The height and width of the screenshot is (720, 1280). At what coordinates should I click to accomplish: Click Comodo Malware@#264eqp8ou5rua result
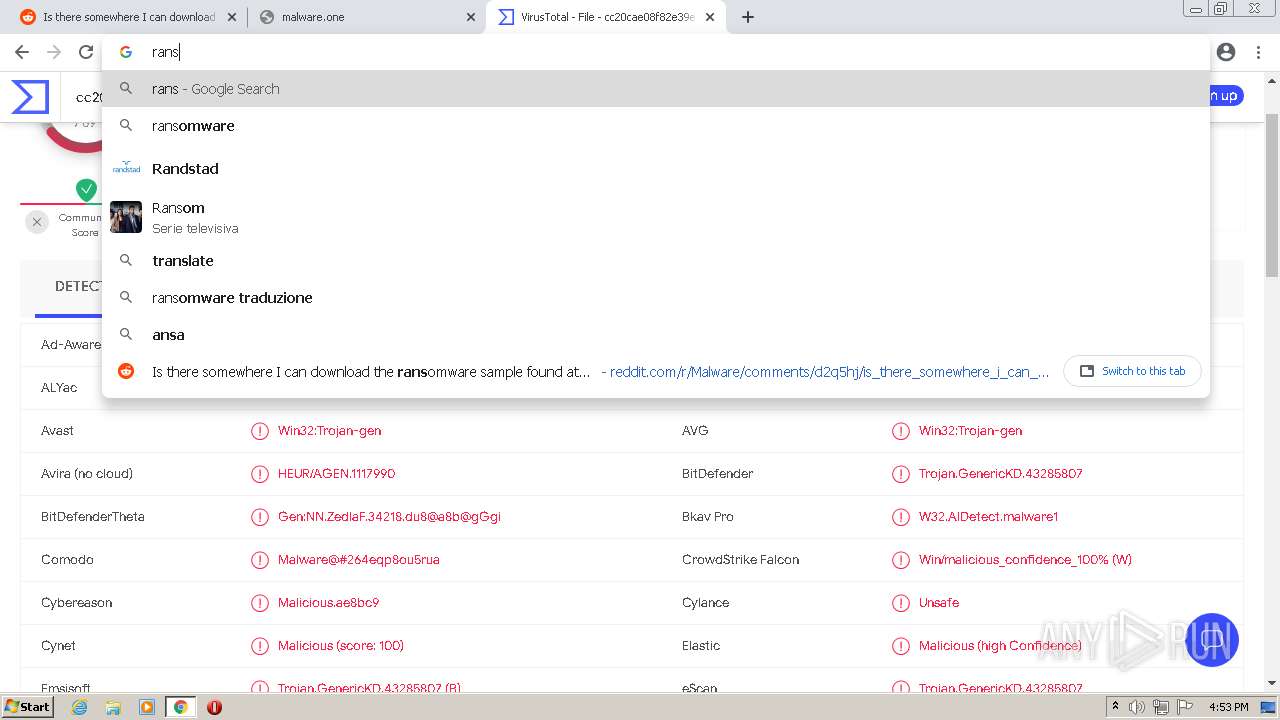point(358,560)
